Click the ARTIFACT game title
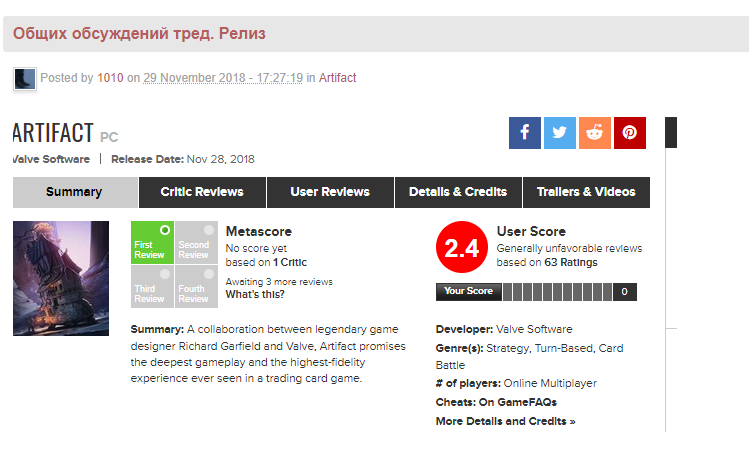This screenshot has width=749, height=461. 53,133
